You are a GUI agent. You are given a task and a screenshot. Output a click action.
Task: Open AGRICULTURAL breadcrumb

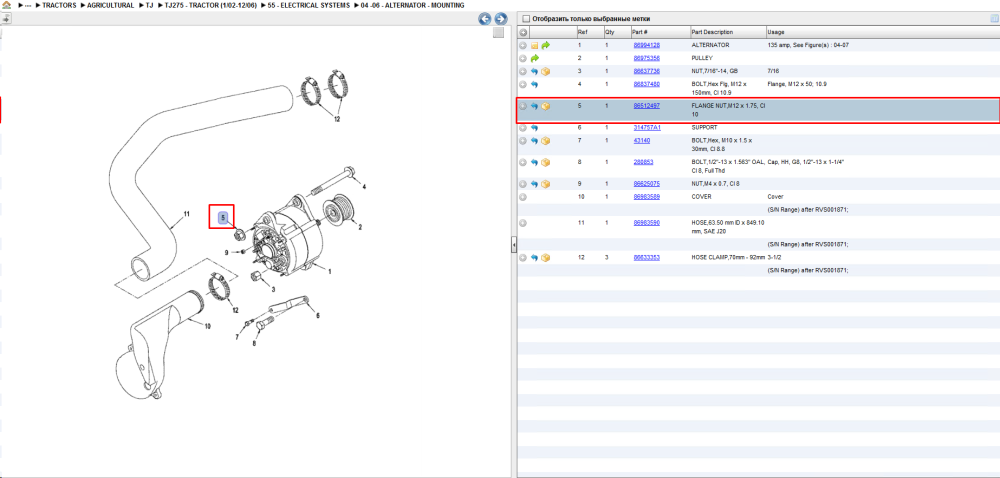click(x=110, y=5)
